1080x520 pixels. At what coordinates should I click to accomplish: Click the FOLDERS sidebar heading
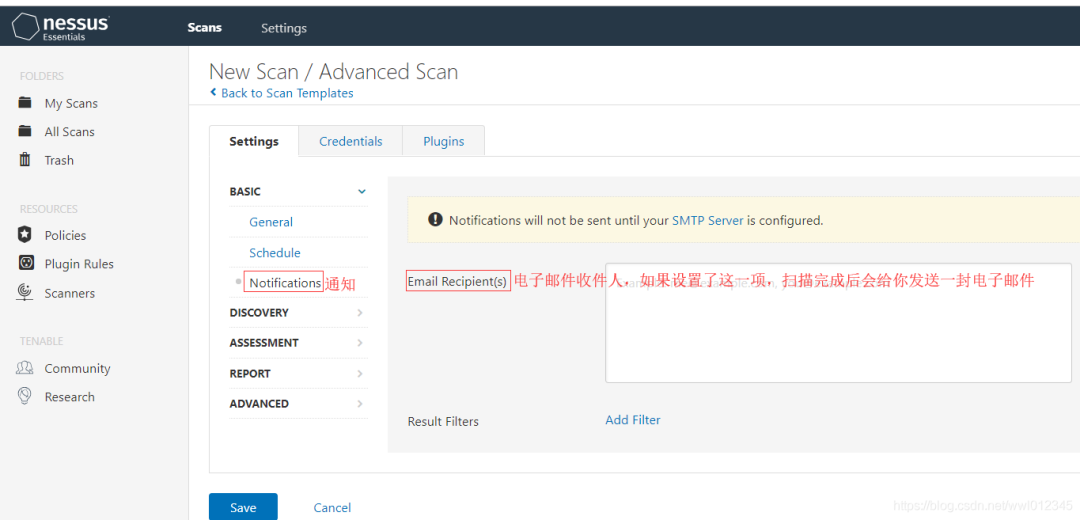pyautogui.click(x=41, y=76)
